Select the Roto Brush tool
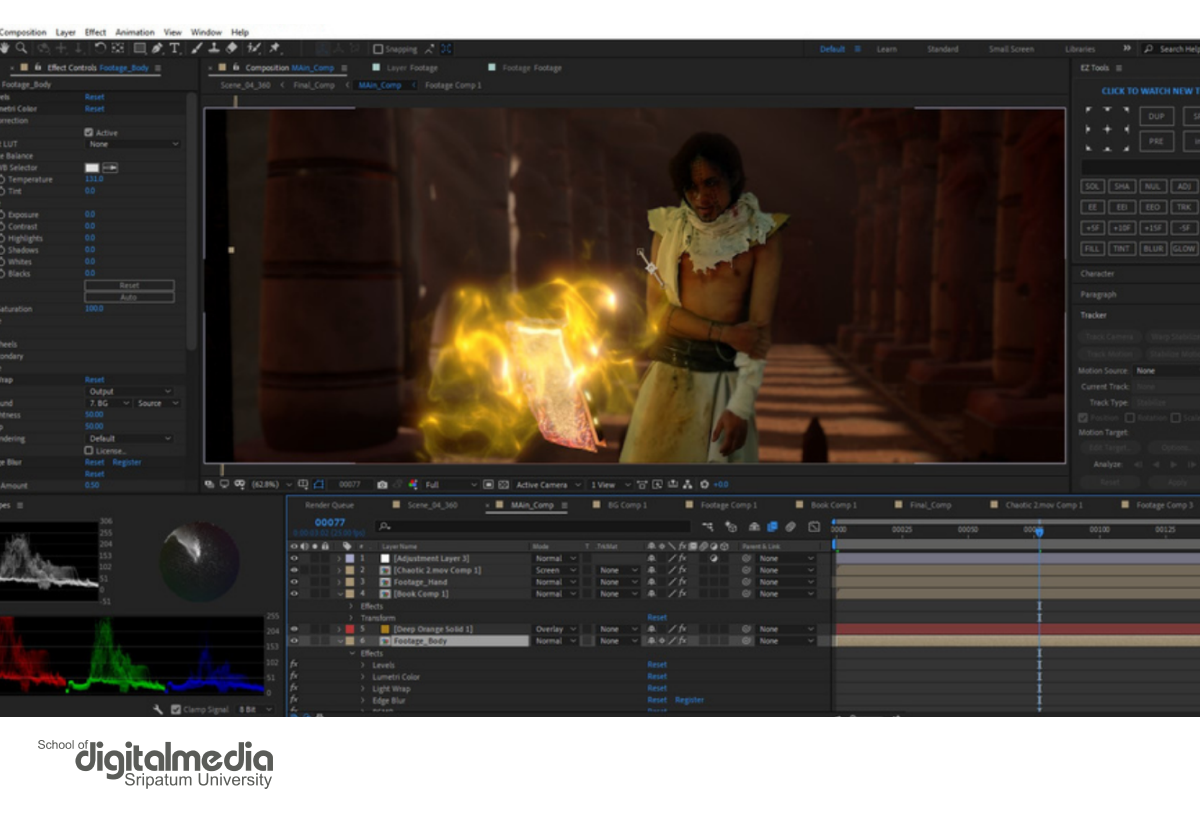Screen dimensions: 1200x813 (254, 48)
